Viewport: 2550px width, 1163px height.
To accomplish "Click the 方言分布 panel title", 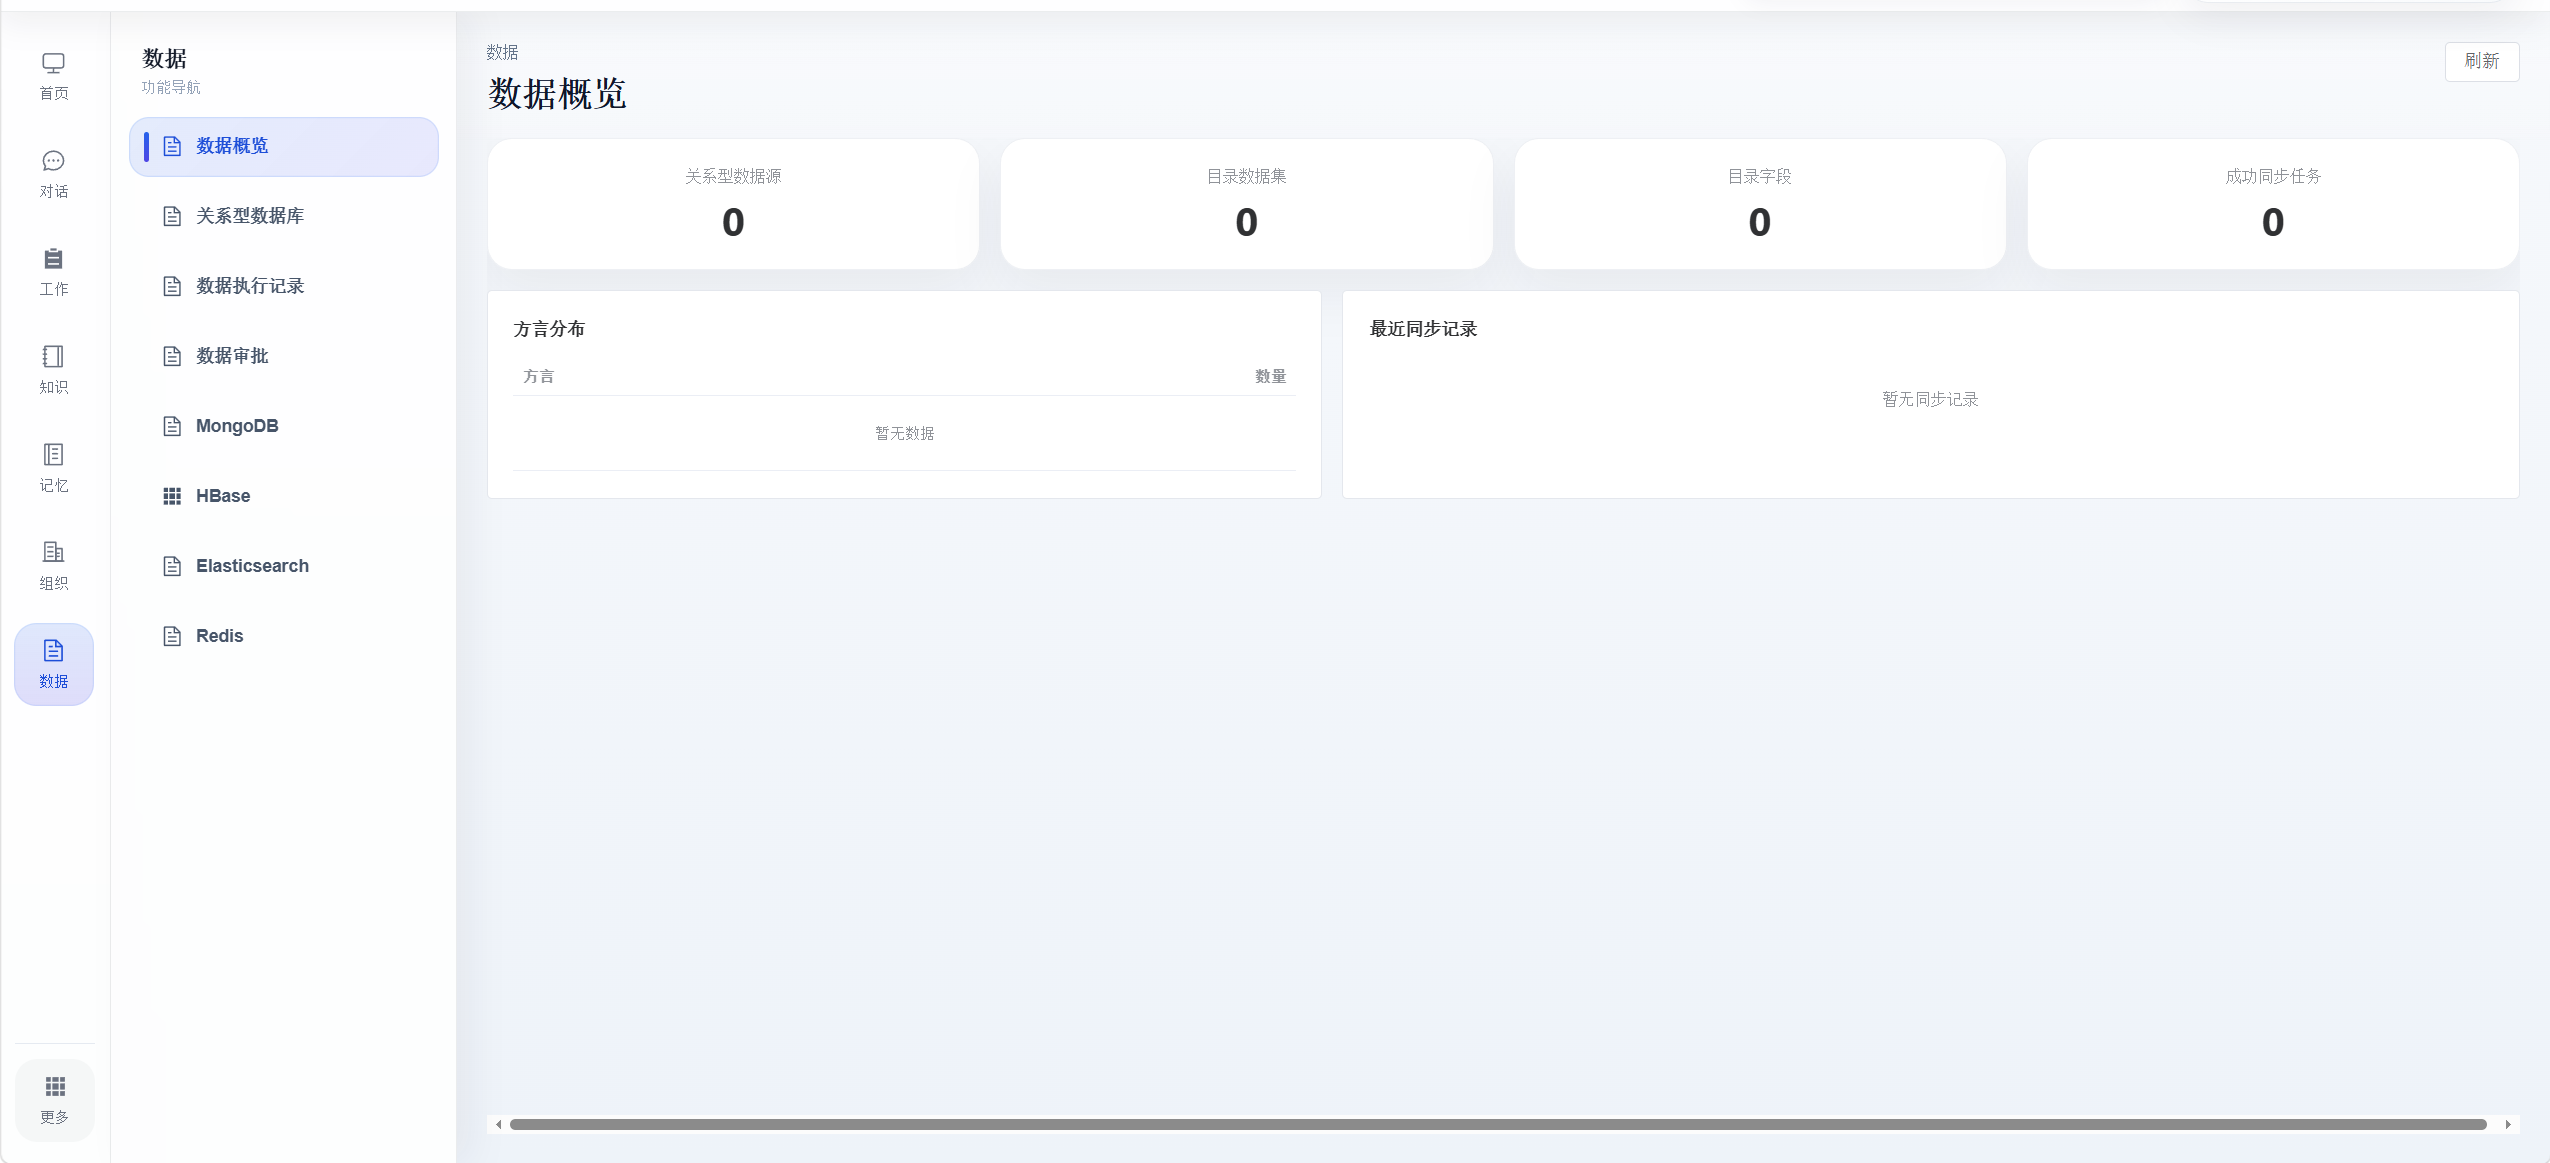I will (549, 329).
